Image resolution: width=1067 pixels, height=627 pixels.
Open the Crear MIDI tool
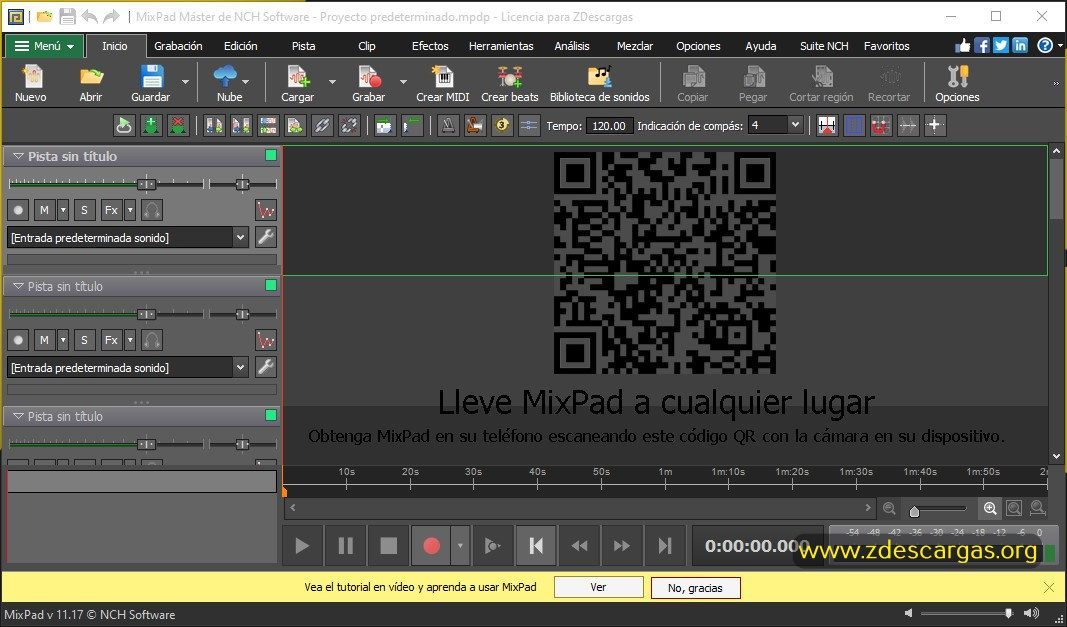443,83
